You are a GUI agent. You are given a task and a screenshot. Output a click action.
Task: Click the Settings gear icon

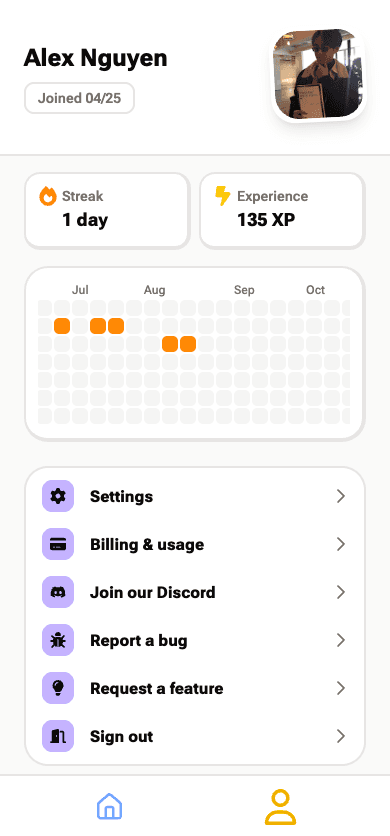click(58, 496)
